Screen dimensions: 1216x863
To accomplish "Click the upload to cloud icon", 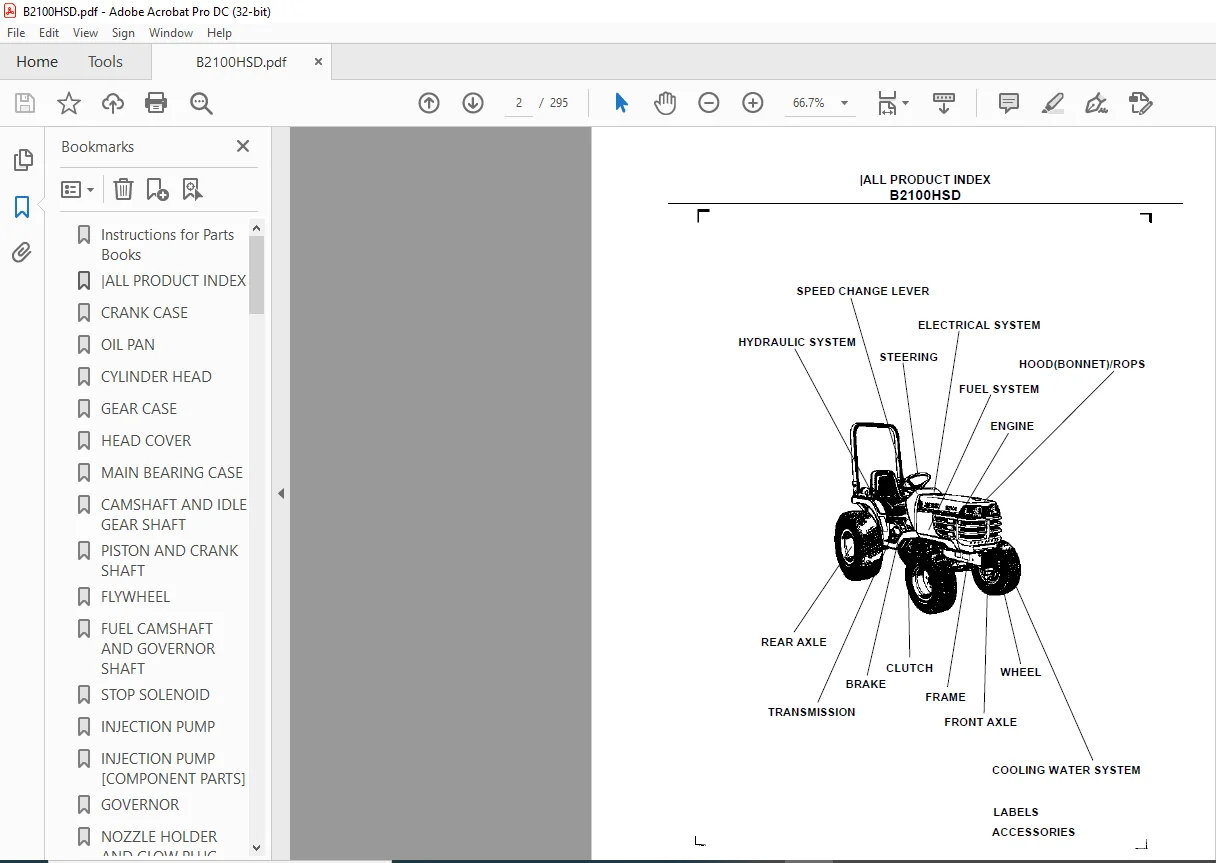I will coord(113,103).
